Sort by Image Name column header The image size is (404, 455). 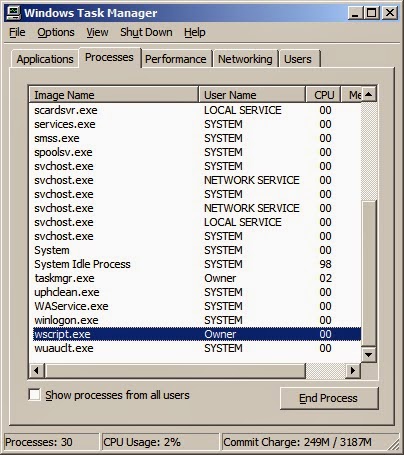click(x=114, y=95)
